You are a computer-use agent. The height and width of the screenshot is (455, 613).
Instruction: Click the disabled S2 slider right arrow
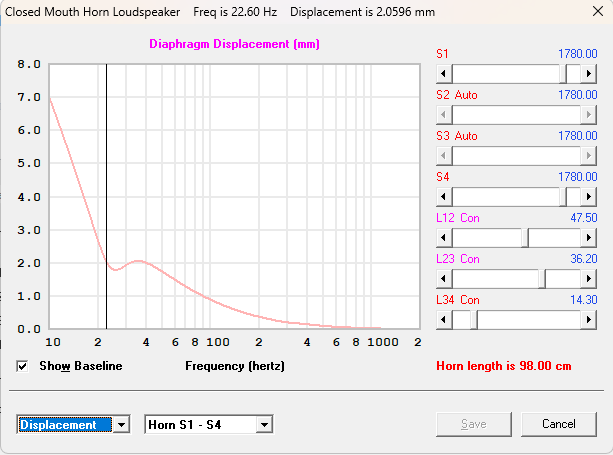tap(588, 115)
